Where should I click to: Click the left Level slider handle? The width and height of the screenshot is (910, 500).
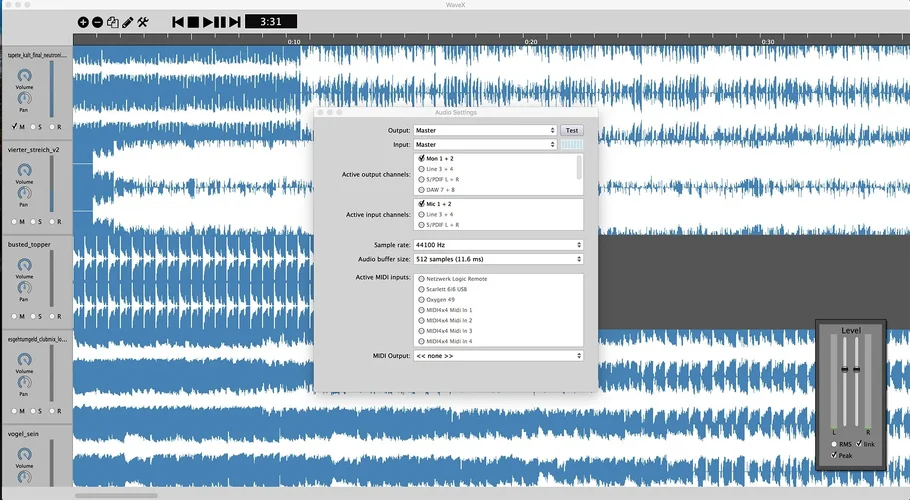tap(845, 369)
